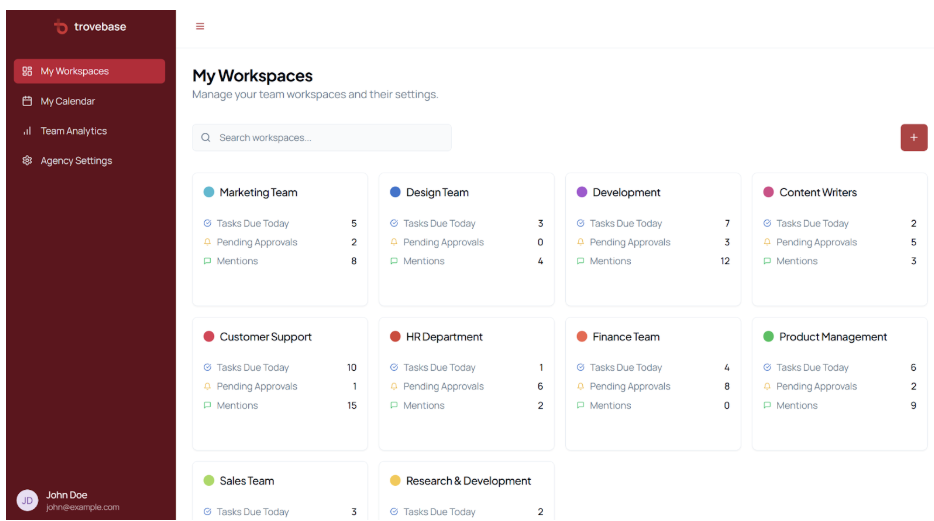
Task: Click Finance Team Mentions chat icon
Action: point(580,405)
